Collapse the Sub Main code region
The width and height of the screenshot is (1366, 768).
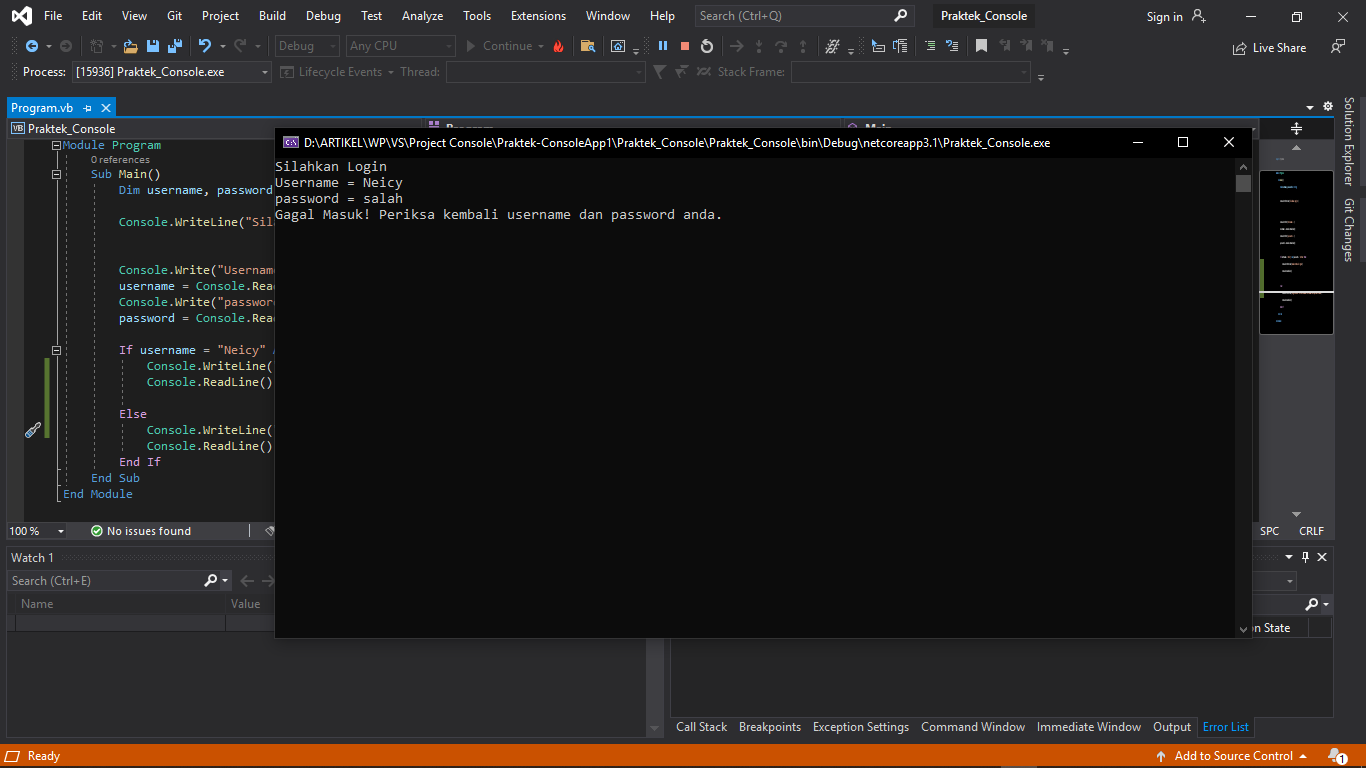click(56, 174)
